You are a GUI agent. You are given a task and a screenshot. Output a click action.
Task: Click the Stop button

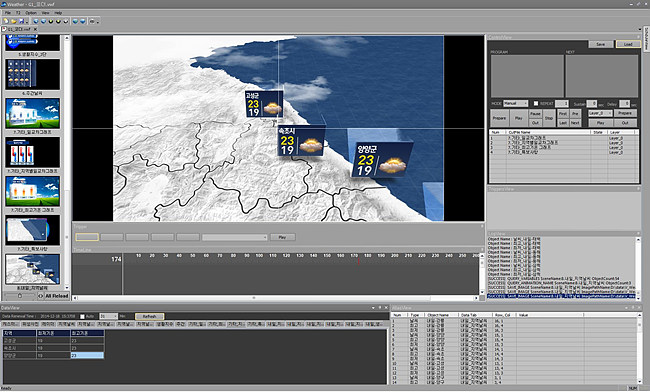pos(549,118)
